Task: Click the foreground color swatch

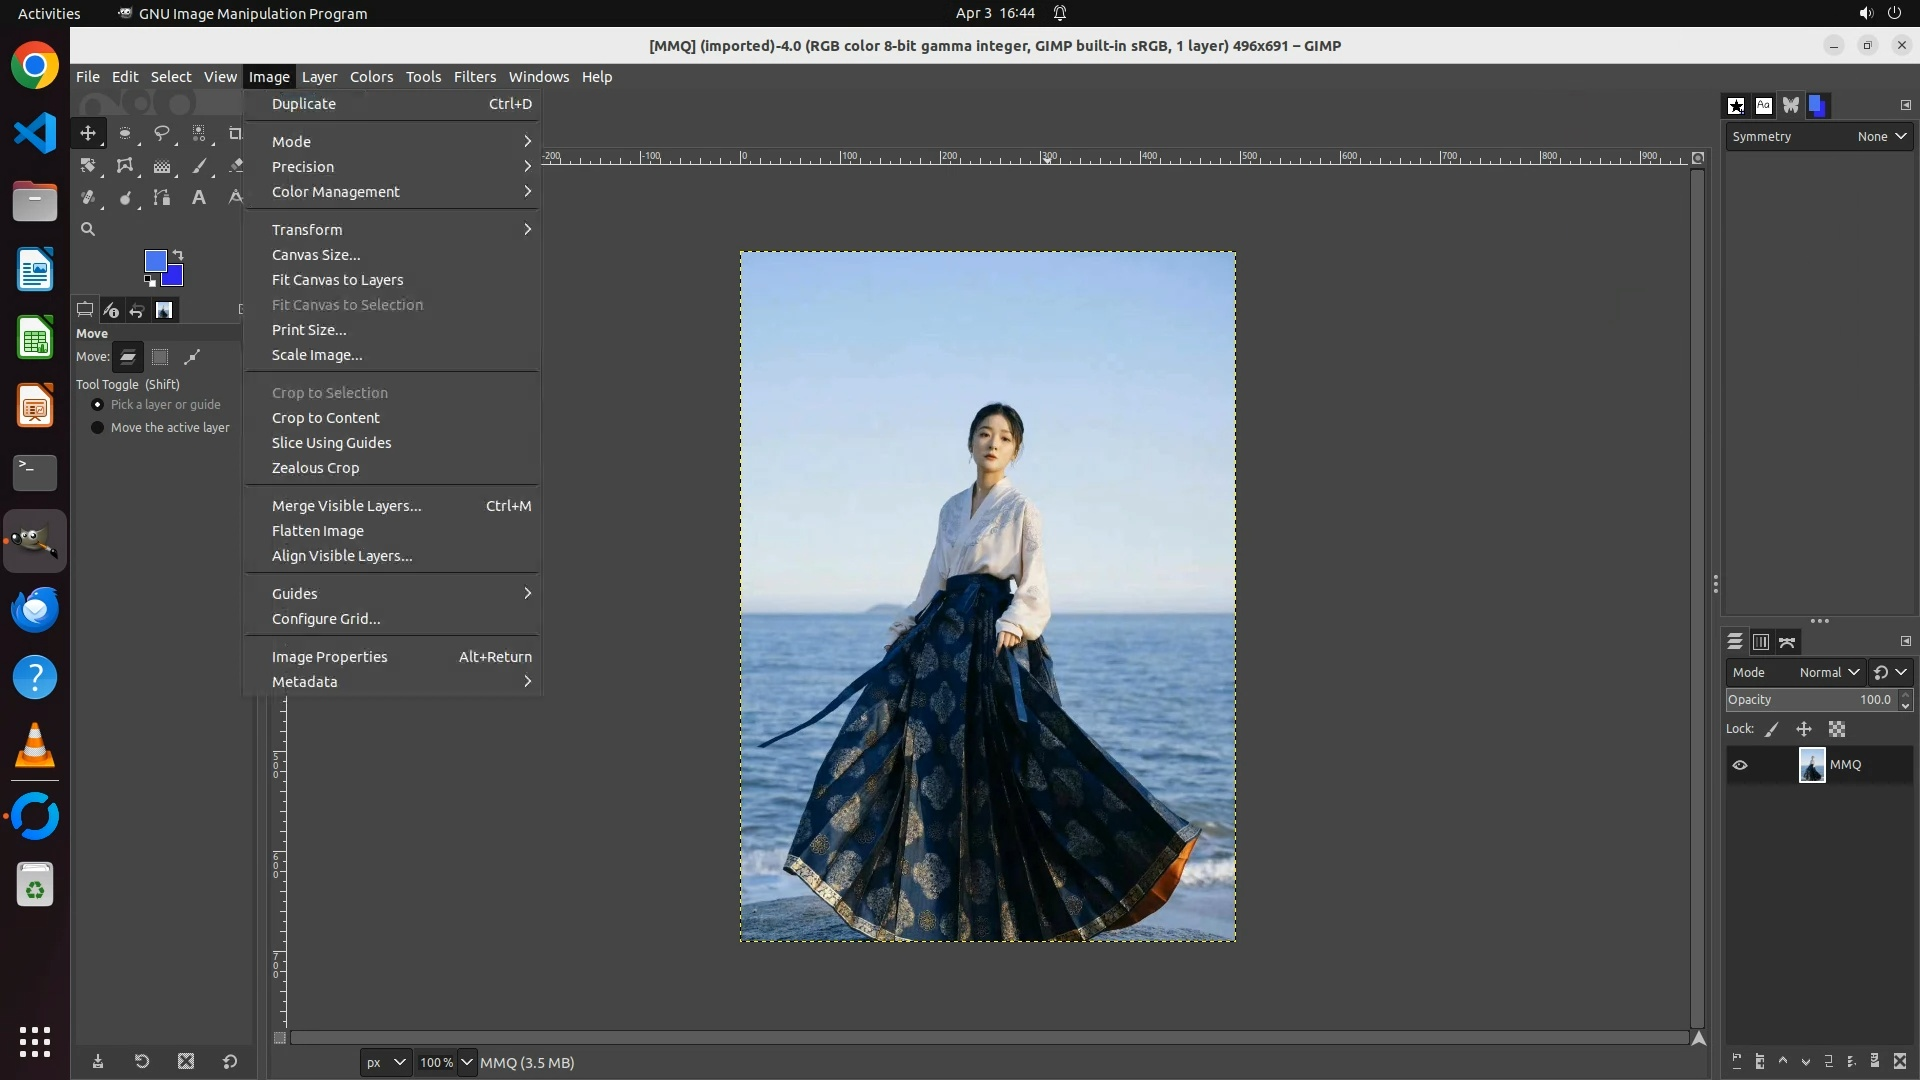Action: (155, 261)
